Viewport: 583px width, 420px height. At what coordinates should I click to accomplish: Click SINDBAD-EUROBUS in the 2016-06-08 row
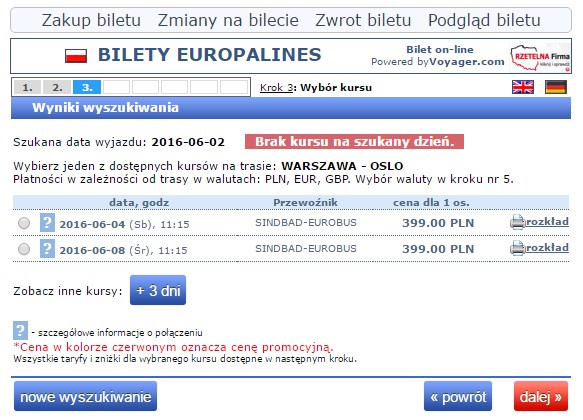point(306,249)
